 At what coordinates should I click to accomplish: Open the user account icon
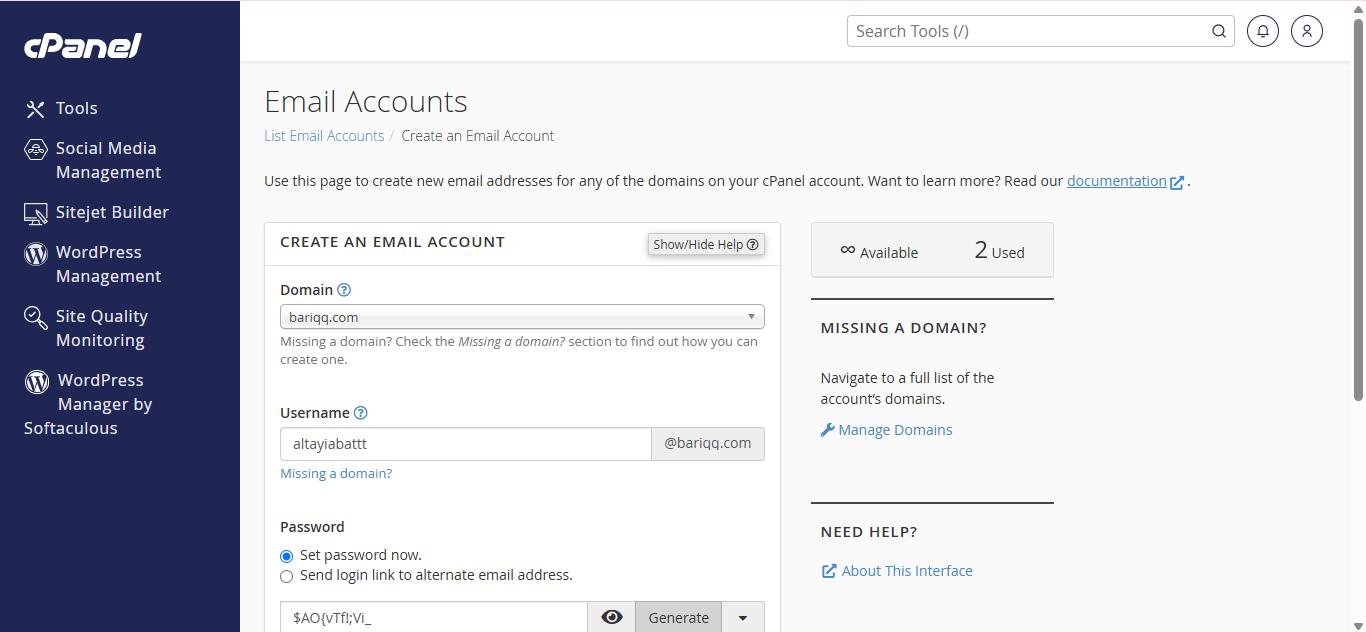[1306, 31]
